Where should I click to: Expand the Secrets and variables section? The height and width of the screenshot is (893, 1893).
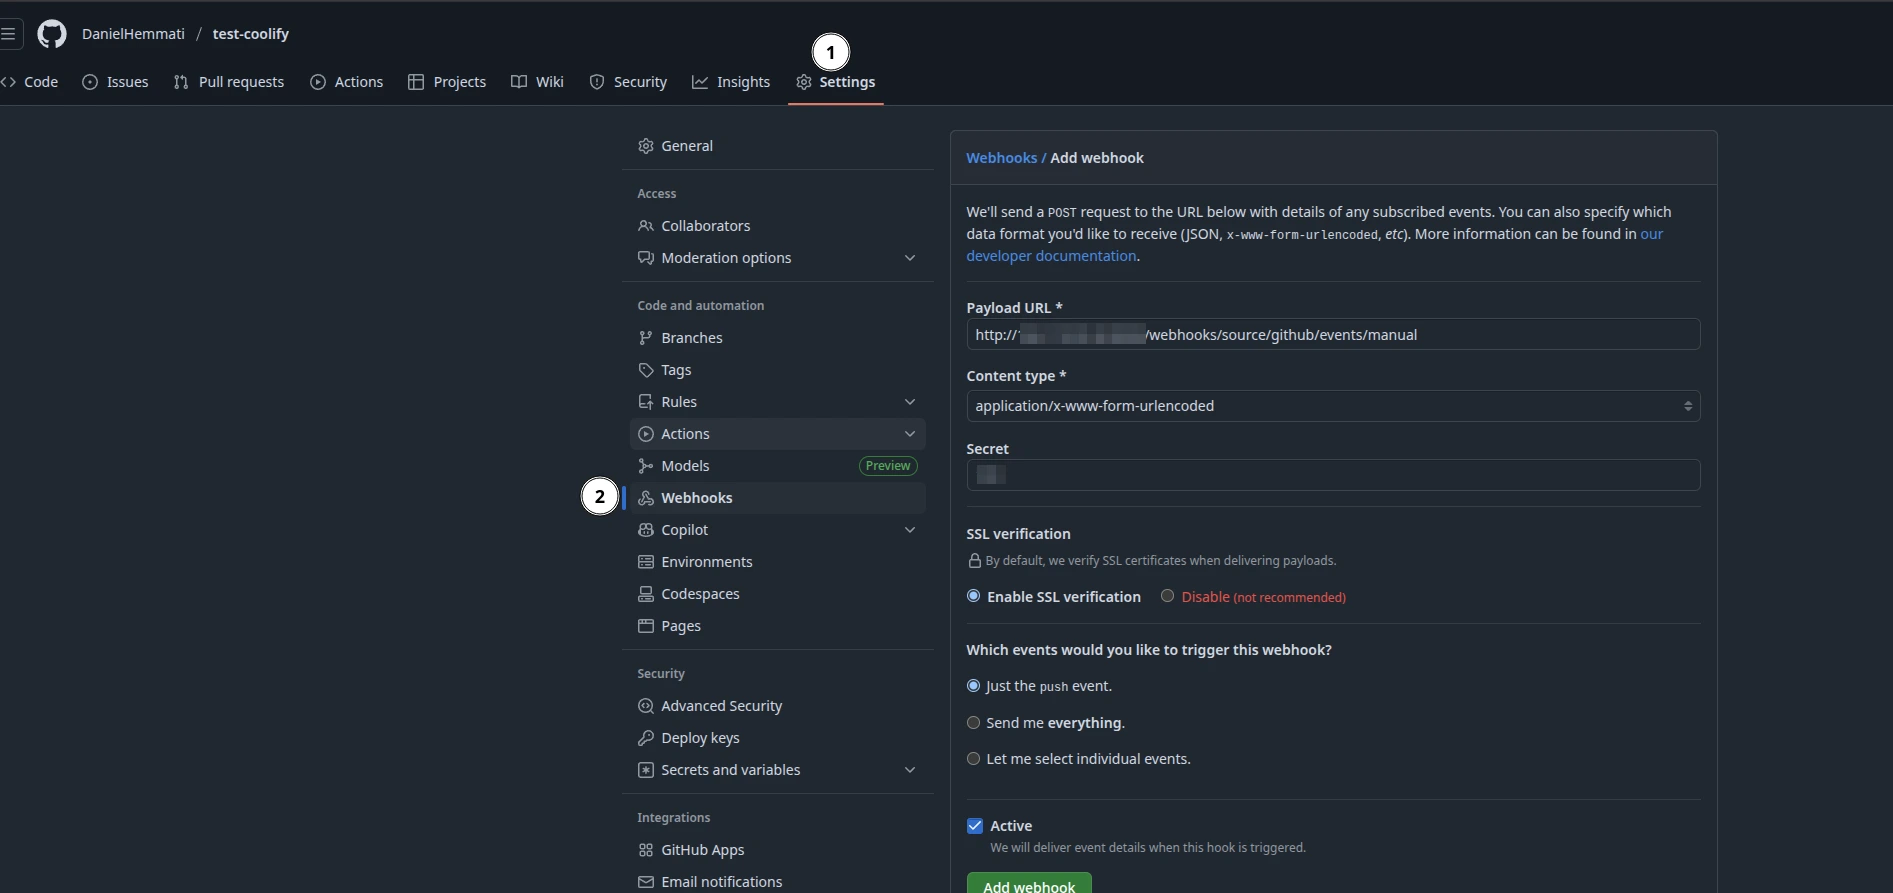pyautogui.click(x=910, y=770)
